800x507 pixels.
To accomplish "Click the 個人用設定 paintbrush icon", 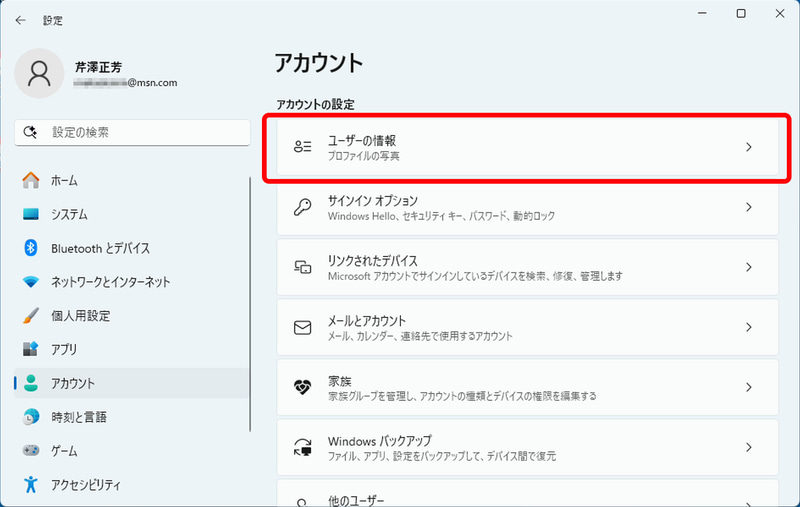I will (31, 315).
